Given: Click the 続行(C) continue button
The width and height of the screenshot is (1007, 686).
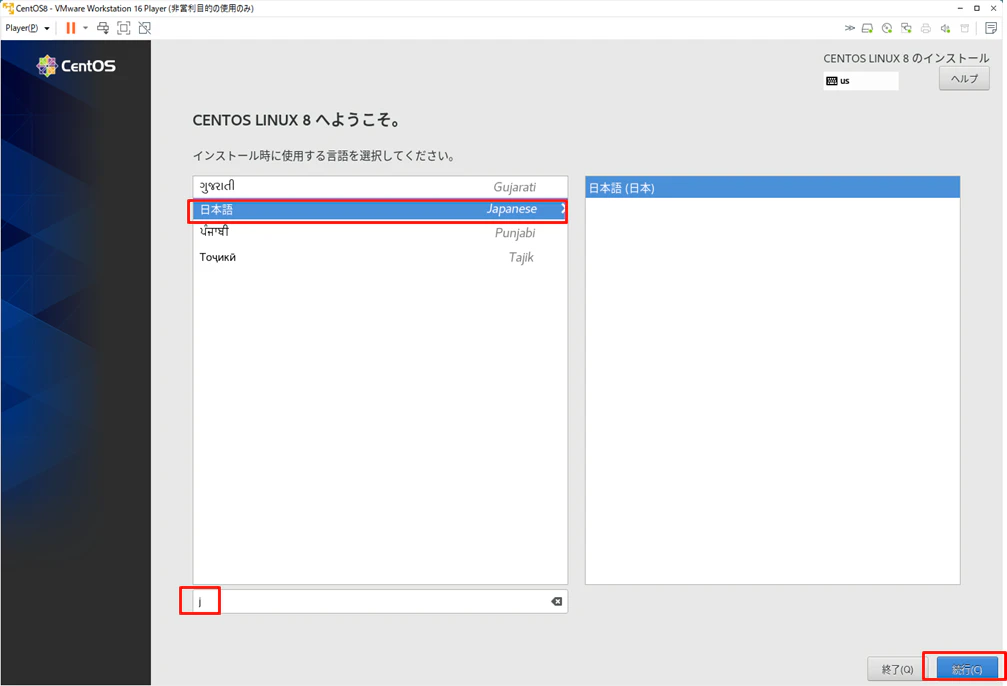Looking at the screenshot, I should point(967,669).
